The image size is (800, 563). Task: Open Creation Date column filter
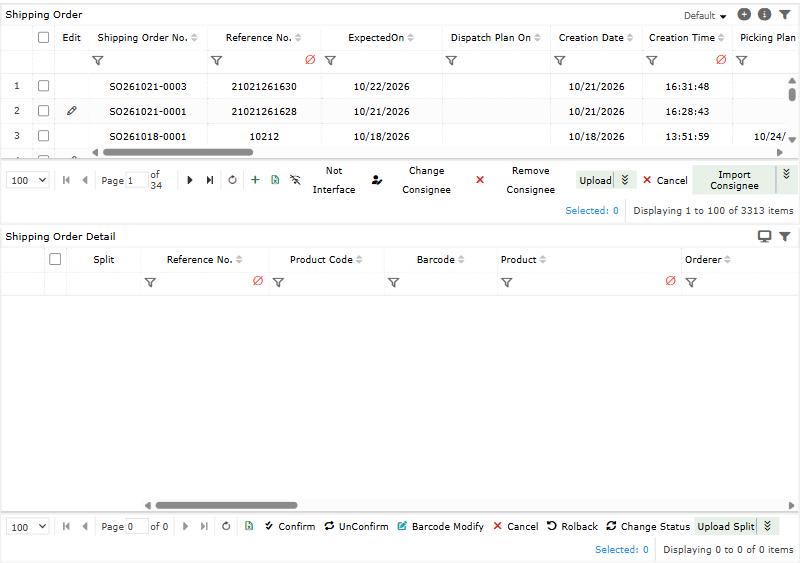click(560, 61)
